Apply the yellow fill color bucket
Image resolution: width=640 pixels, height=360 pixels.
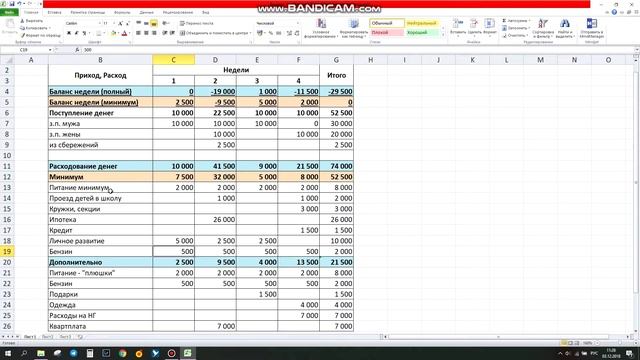[x=113, y=33]
